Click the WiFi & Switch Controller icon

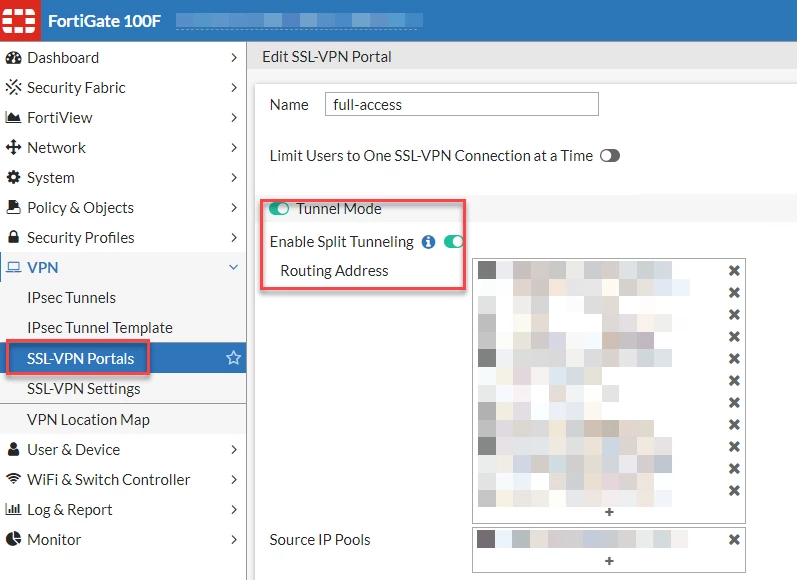(x=13, y=479)
